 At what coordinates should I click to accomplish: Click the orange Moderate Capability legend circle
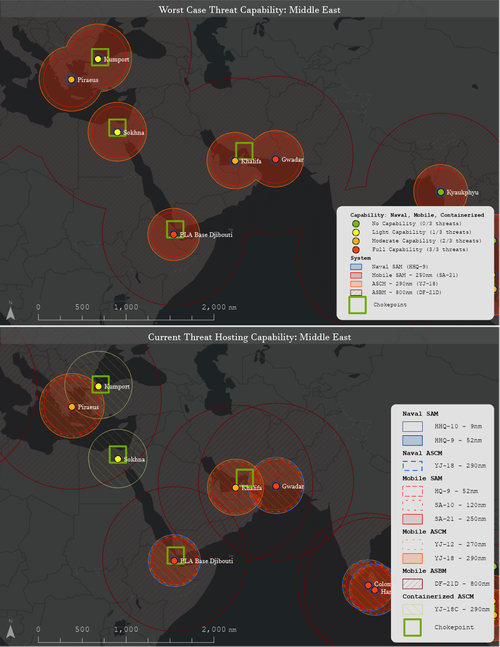coord(356,241)
